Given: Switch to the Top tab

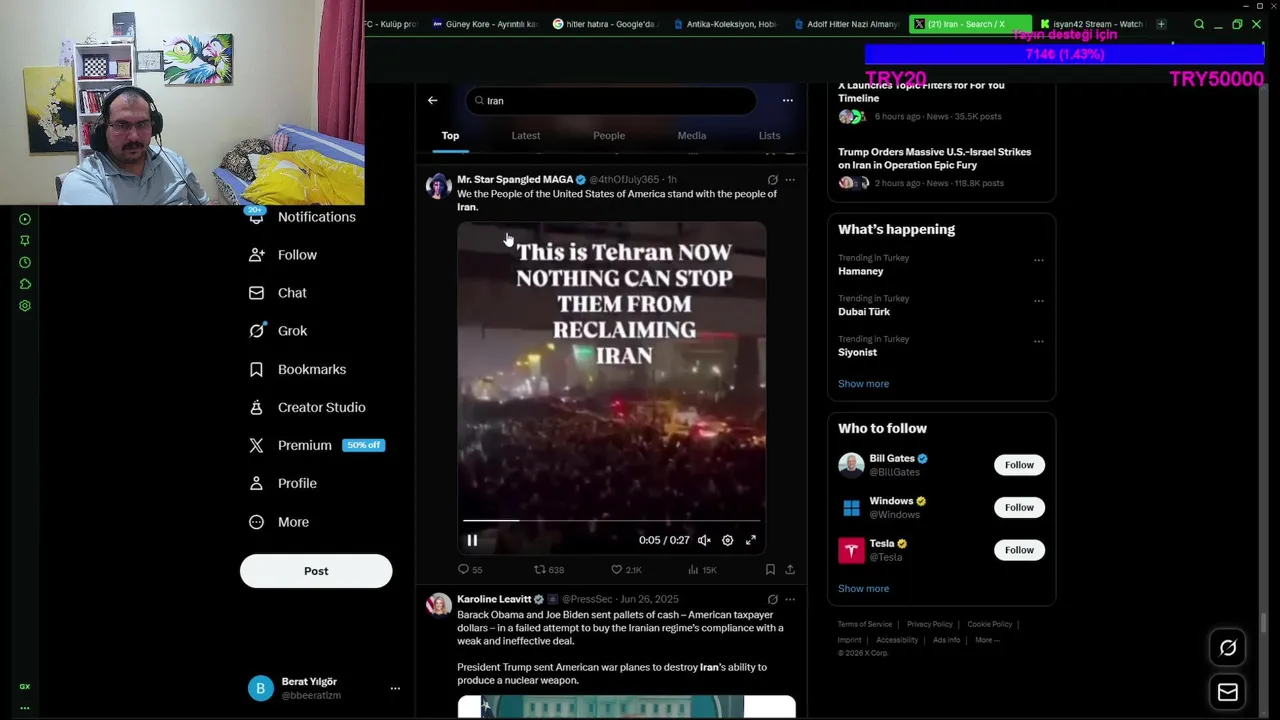Looking at the screenshot, I should 450,135.
